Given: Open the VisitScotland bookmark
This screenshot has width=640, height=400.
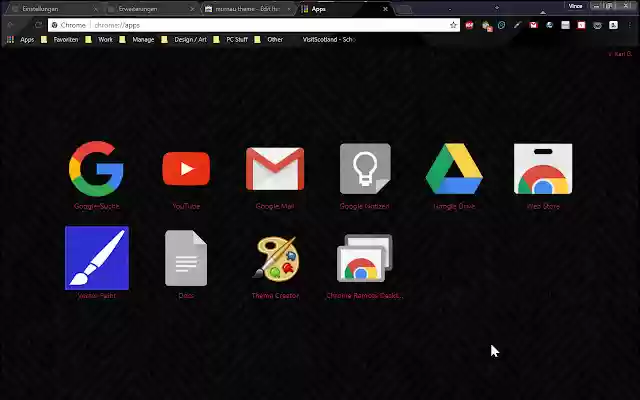Looking at the screenshot, I should coord(329,40).
